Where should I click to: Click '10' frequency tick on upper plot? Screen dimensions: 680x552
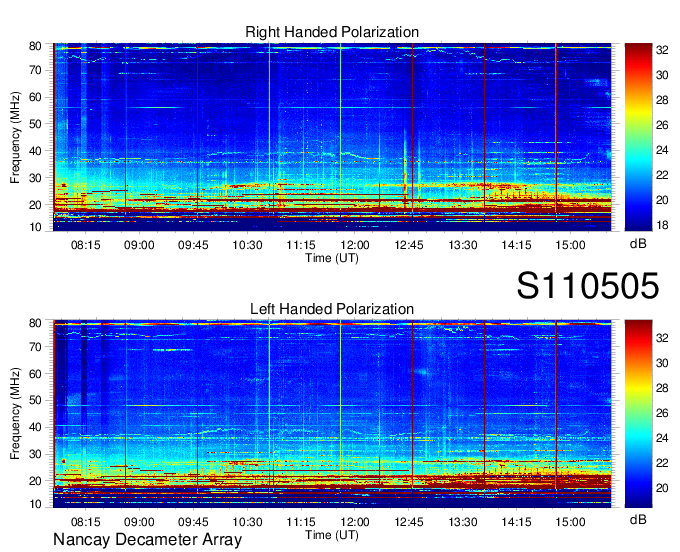(x=35, y=227)
